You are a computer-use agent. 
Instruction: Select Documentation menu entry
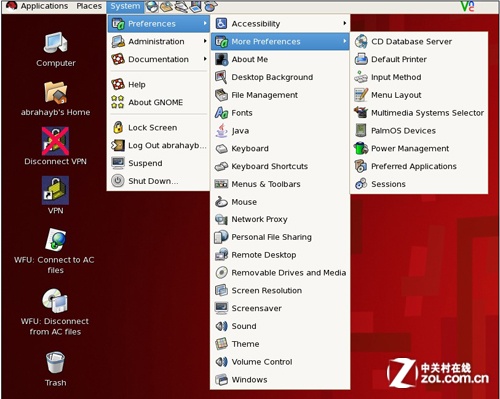pos(158,59)
